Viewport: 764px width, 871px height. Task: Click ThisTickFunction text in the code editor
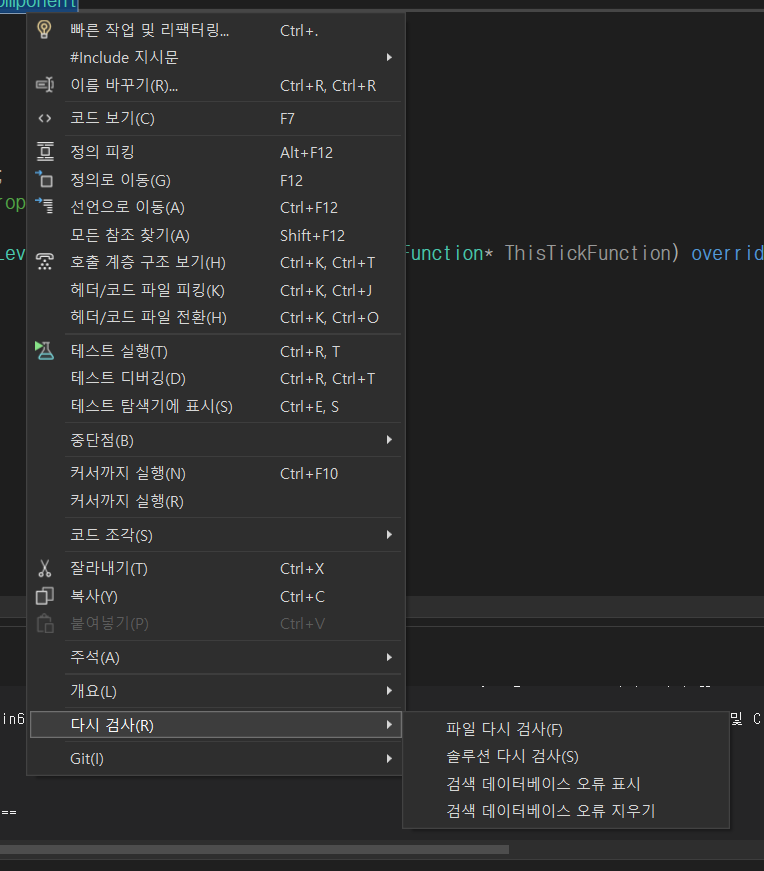(588, 253)
